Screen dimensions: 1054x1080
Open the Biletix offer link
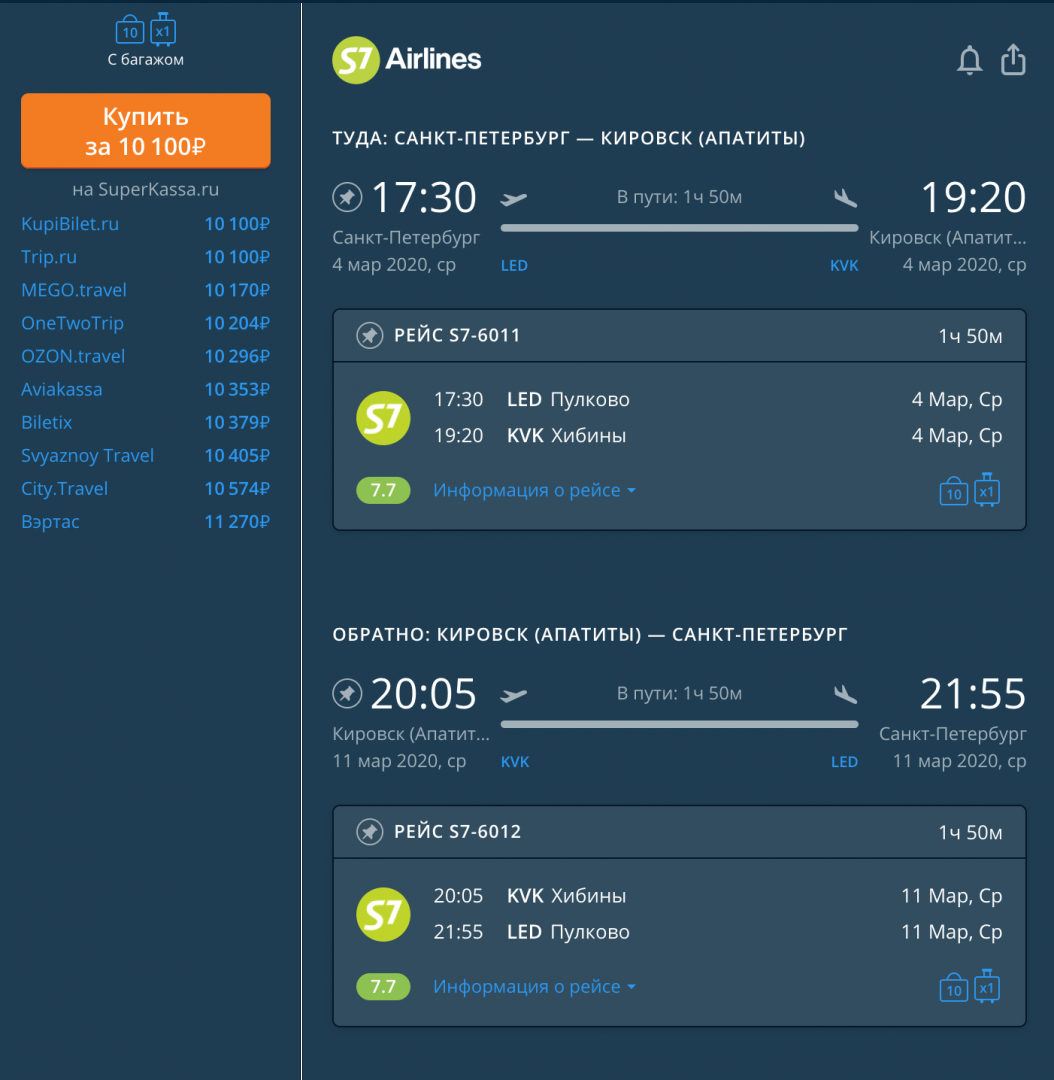coord(47,422)
